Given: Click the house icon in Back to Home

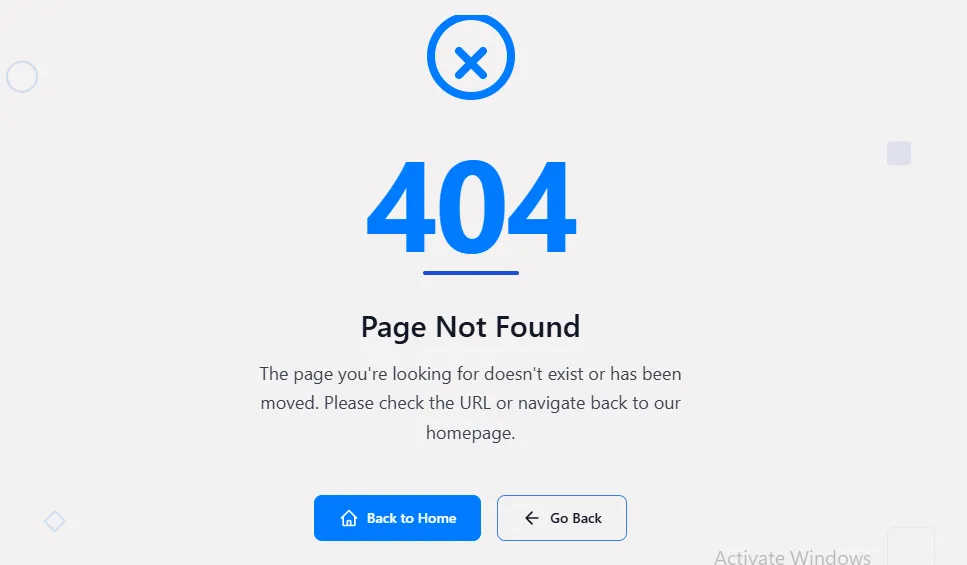Looking at the screenshot, I should click(x=349, y=518).
